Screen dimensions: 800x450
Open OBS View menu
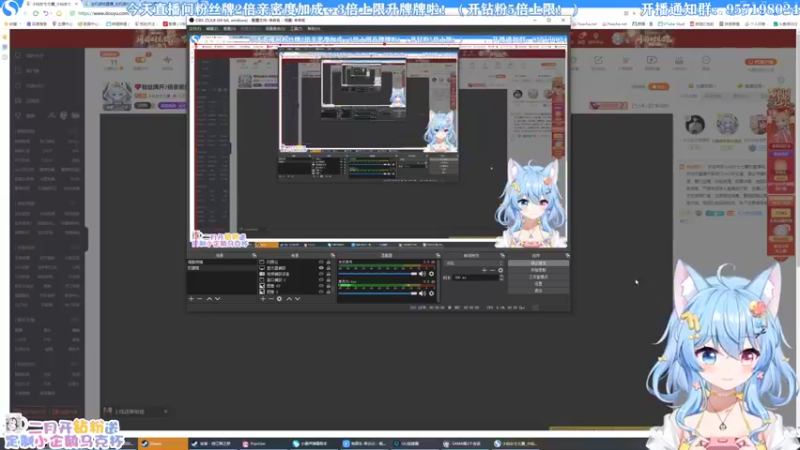coord(230,29)
